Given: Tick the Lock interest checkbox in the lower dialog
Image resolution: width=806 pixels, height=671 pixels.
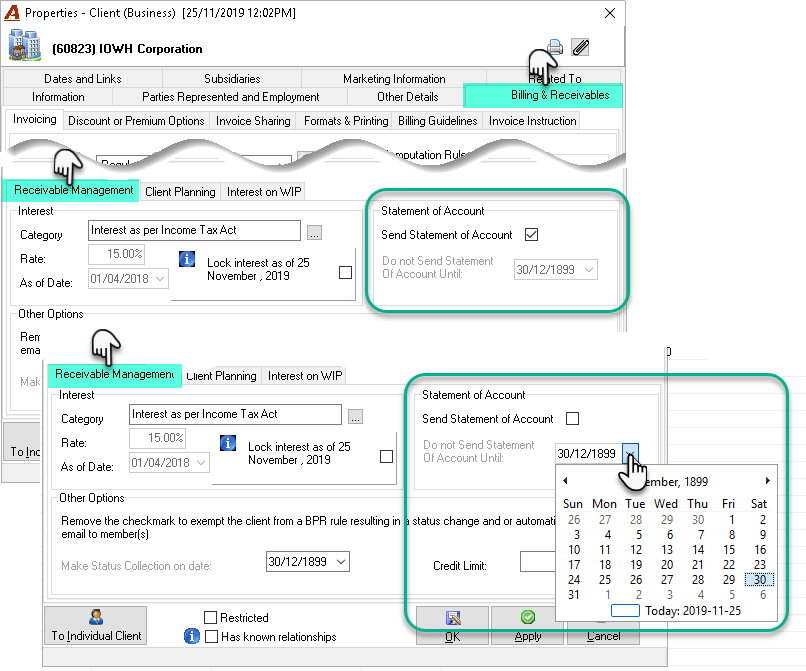Looking at the screenshot, I should pos(387,456).
